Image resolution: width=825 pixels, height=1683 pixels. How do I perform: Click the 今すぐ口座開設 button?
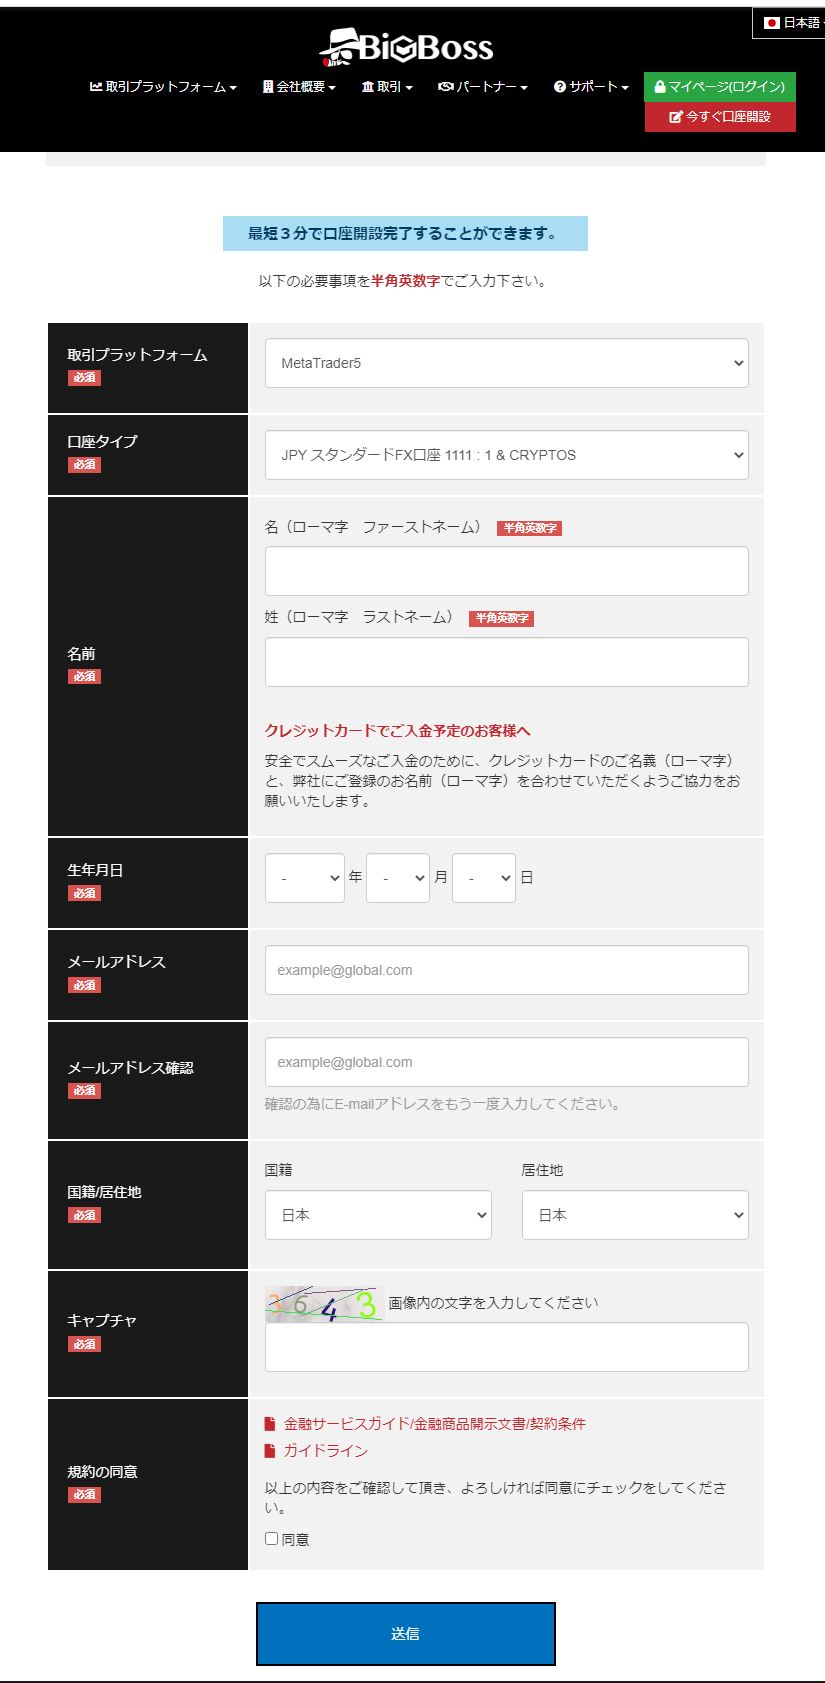tap(720, 117)
